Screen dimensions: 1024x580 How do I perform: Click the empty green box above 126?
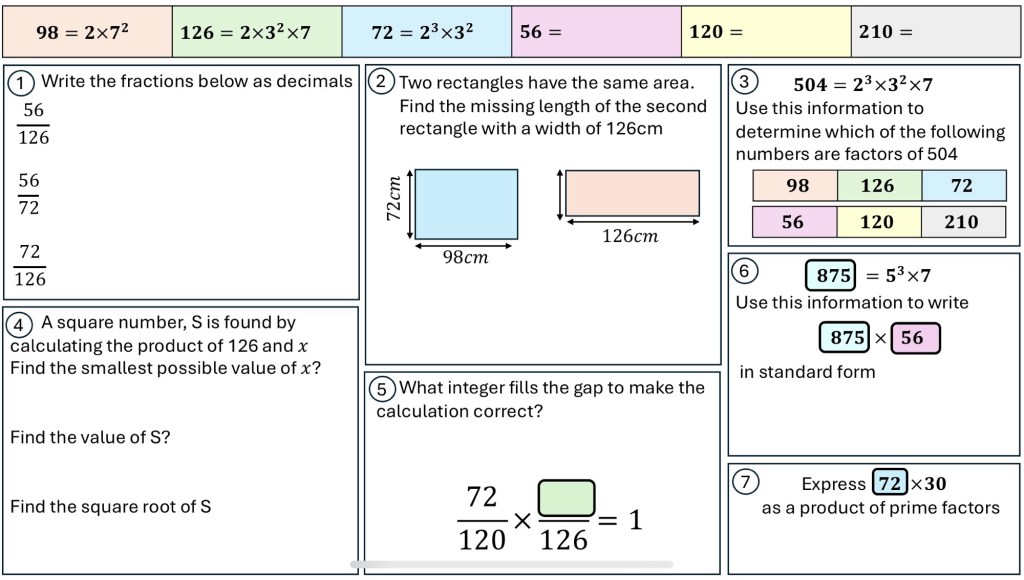pos(566,497)
